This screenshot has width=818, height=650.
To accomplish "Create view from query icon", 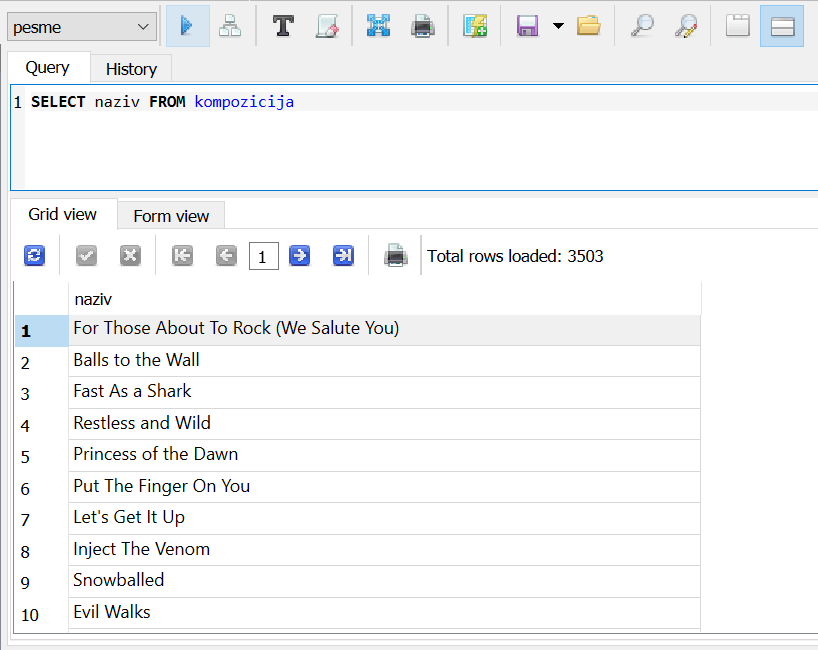I will click(475, 26).
